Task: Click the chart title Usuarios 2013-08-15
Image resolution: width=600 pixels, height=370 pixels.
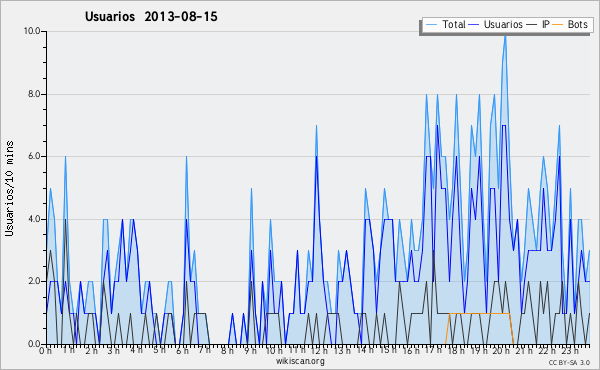Action: coord(151,16)
